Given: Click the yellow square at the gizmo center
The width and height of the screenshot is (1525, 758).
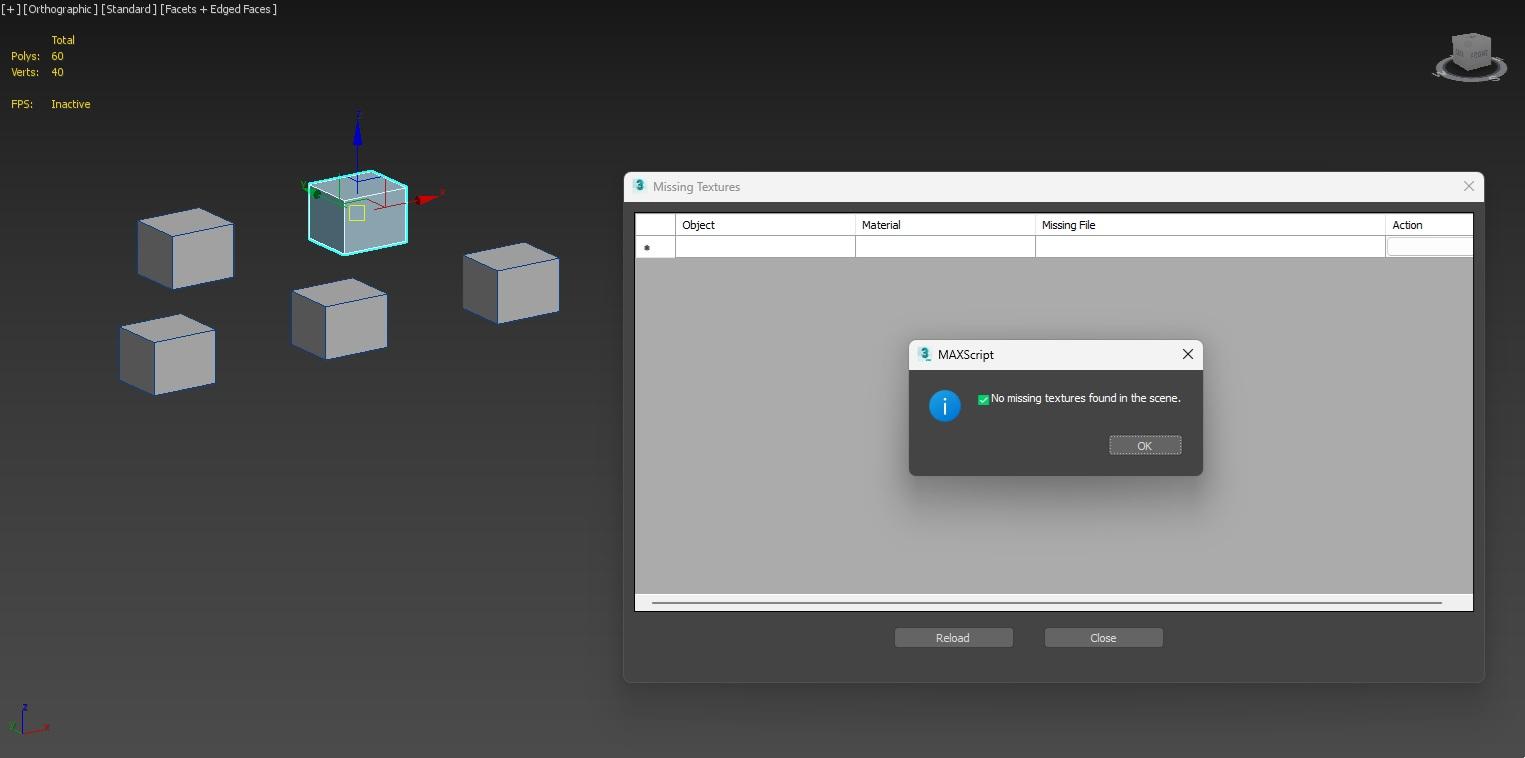Looking at the screenshot, I should pyautogui.click(x=357, y=213).
